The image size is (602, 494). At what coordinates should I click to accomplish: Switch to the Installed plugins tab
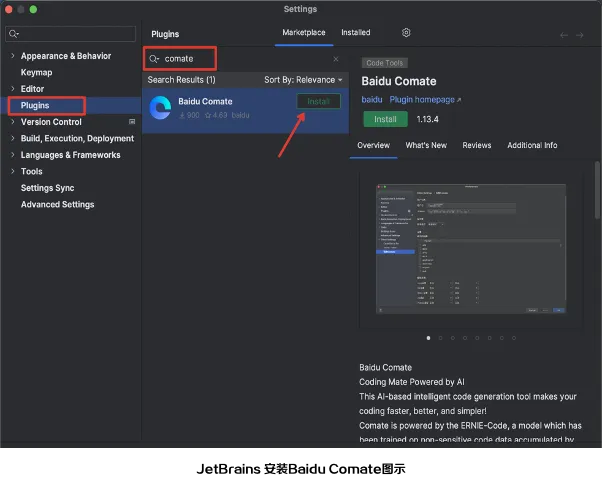[x=355, y=33]
